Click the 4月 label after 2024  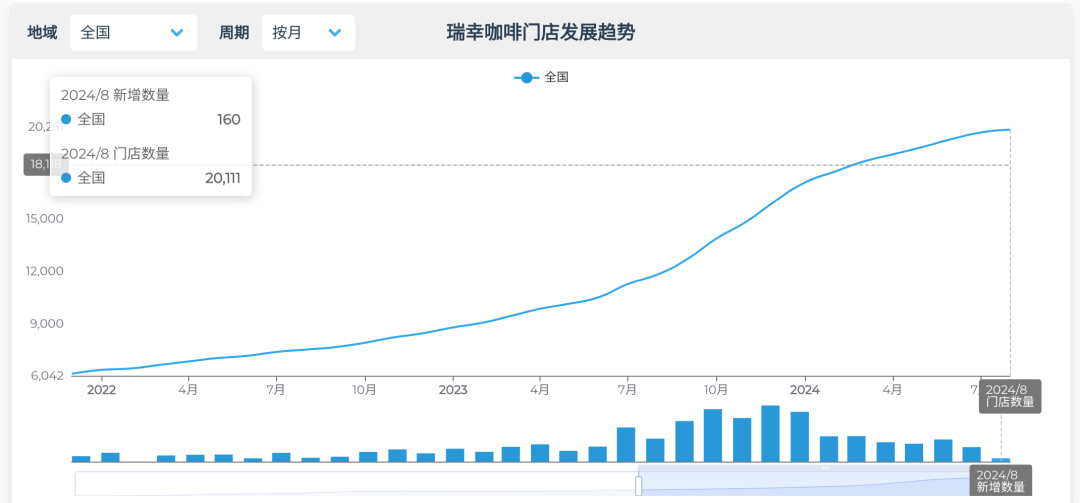point(893,390)
